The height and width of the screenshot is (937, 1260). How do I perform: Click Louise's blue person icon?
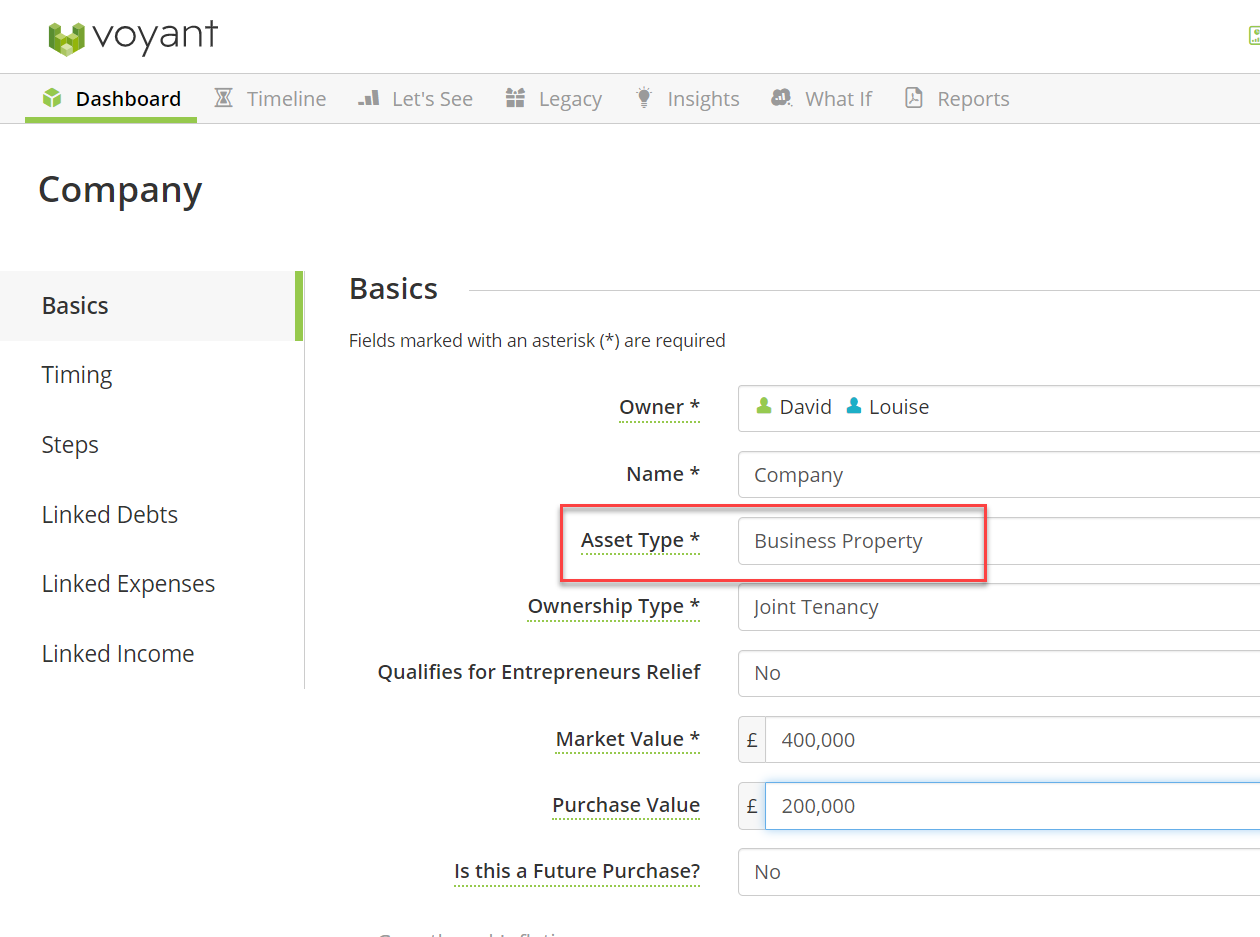point(854,406)
